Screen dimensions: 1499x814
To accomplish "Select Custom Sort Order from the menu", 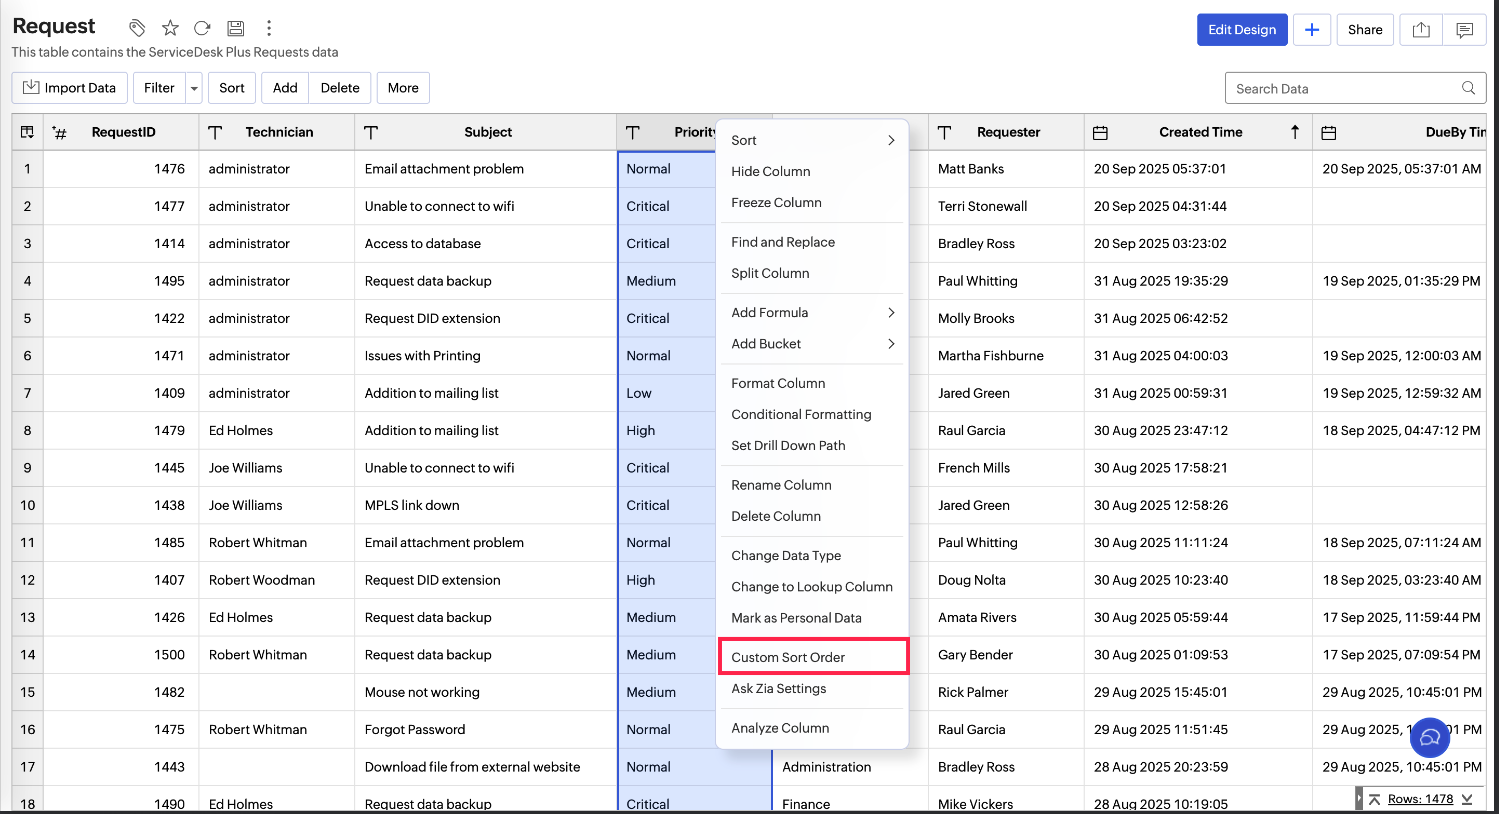I will point(788,657).
